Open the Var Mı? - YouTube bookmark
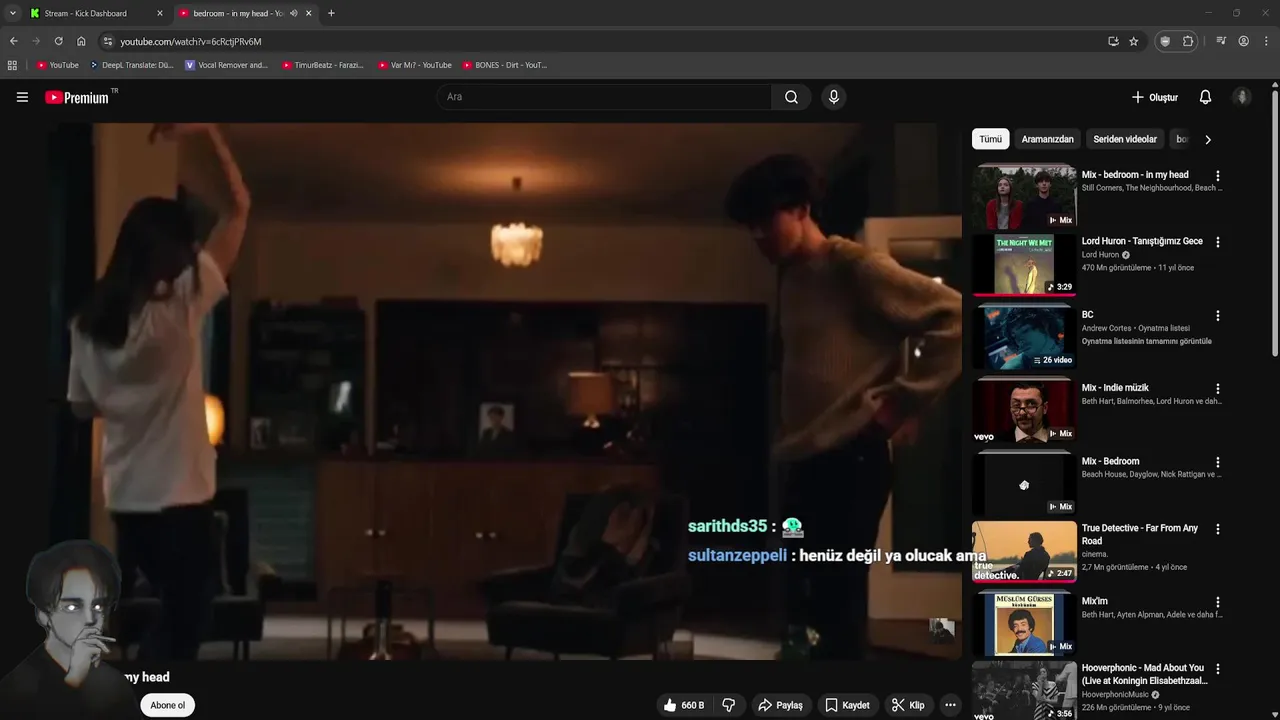Screen dimensions: 1280x720 point(415,65)
